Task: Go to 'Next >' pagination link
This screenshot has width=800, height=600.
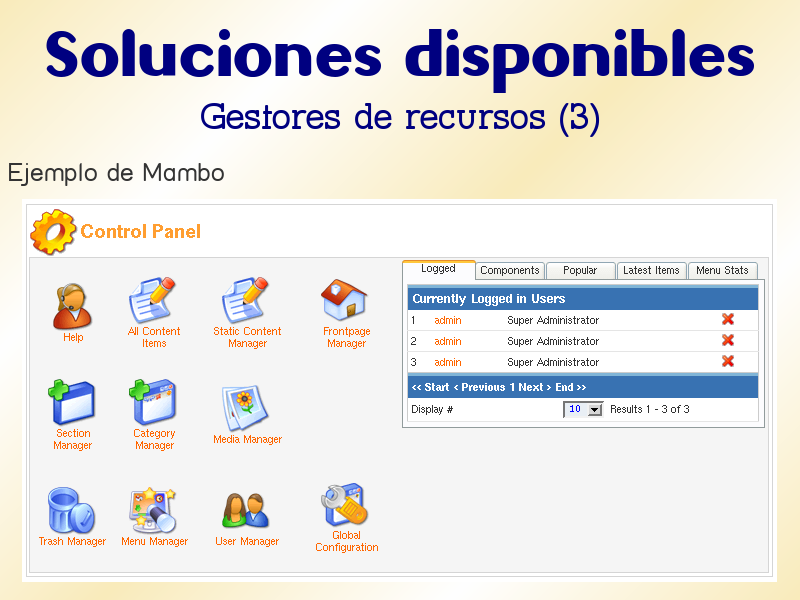Action: 535,387
